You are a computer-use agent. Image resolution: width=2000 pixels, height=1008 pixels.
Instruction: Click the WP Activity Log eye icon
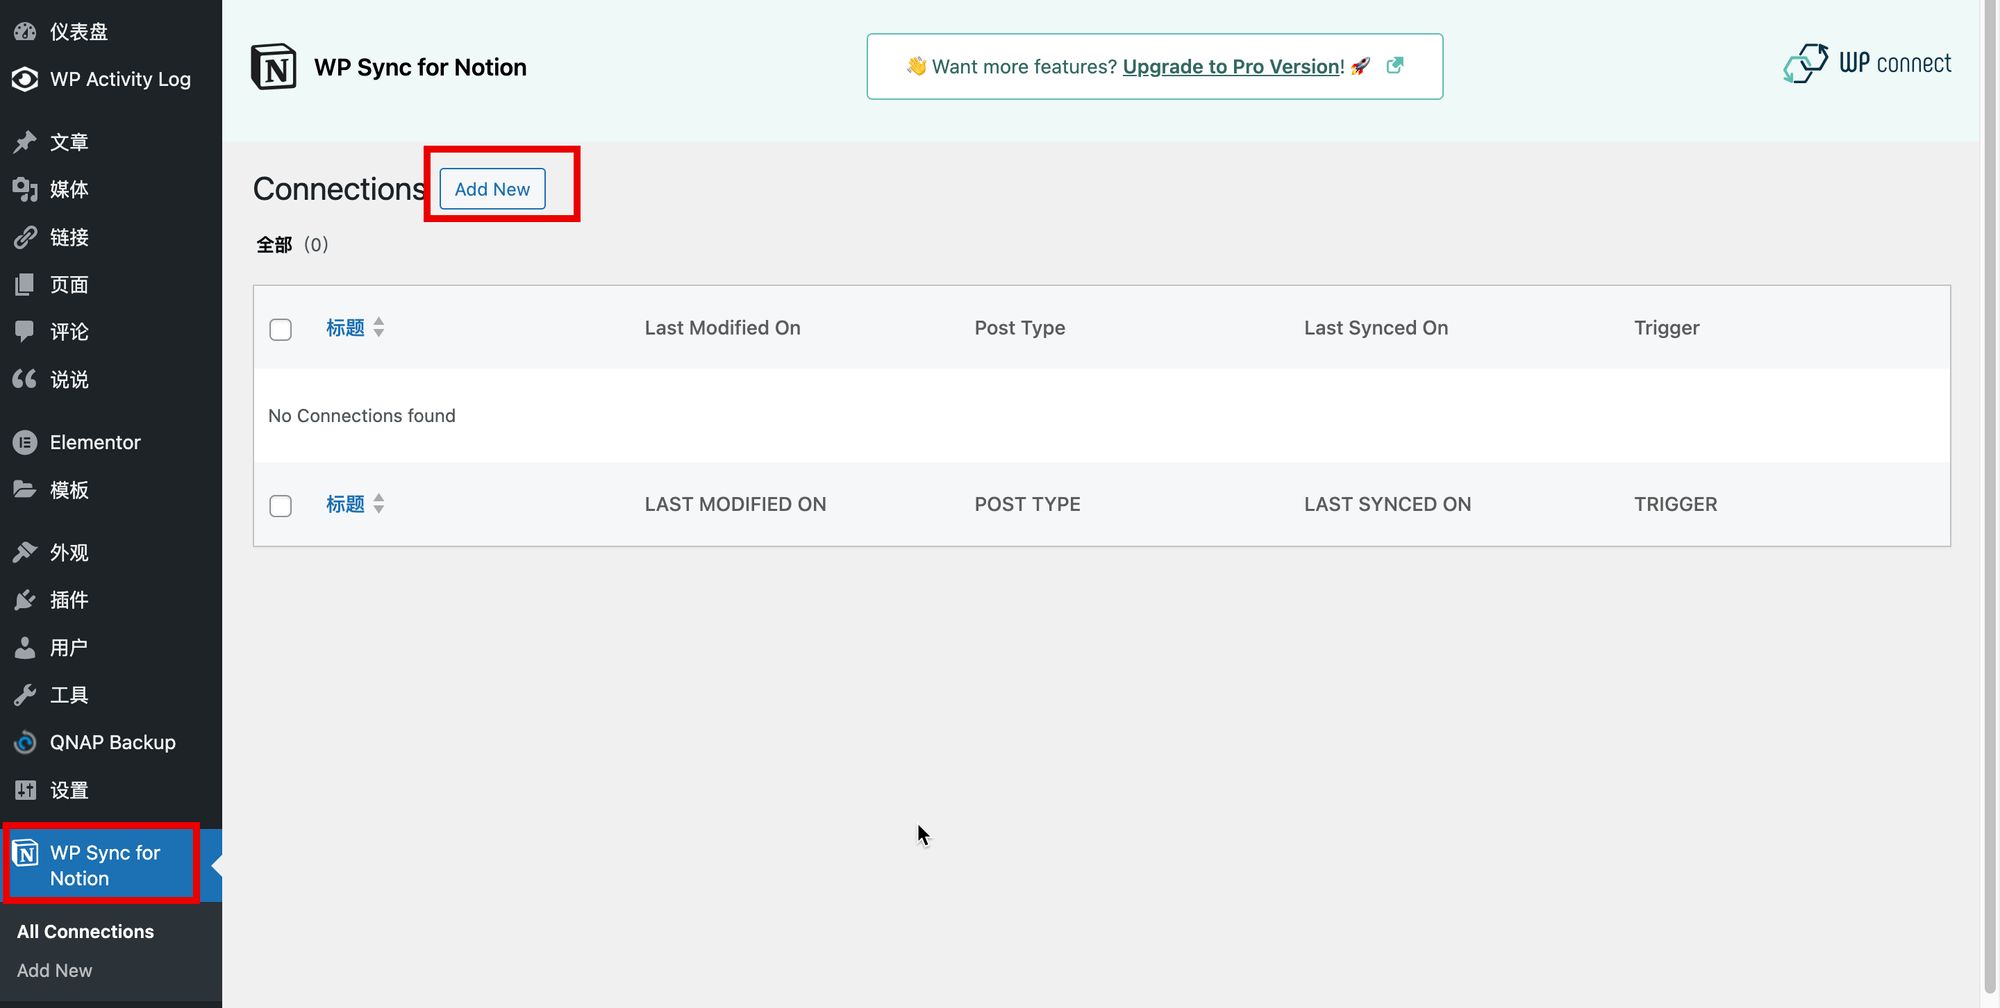25,79
